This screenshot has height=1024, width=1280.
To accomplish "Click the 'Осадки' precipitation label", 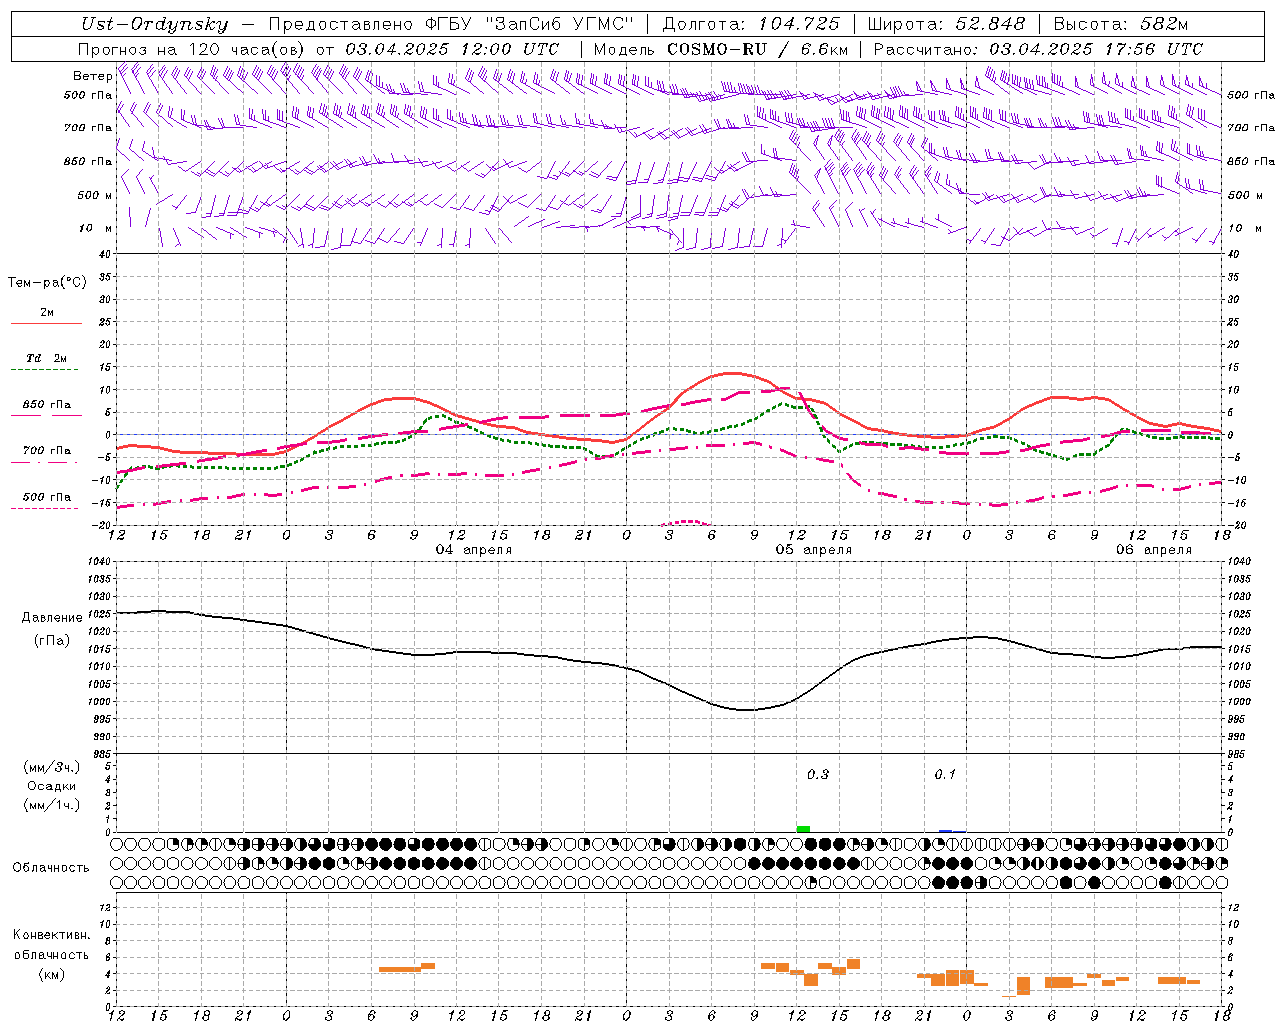I will pyautogui.click(x=51, y=786).
